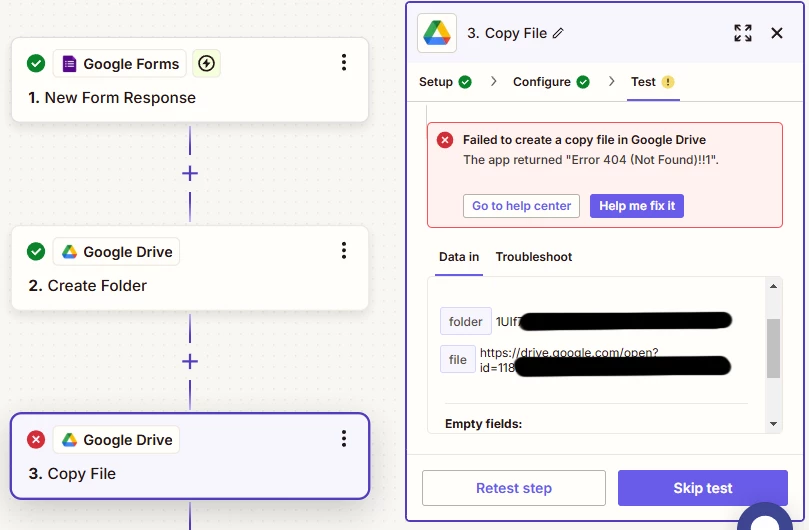Image resolution: width=809 pixels, height=530 pixels.
Task: Click the folder field label
Action: (465, 322)
